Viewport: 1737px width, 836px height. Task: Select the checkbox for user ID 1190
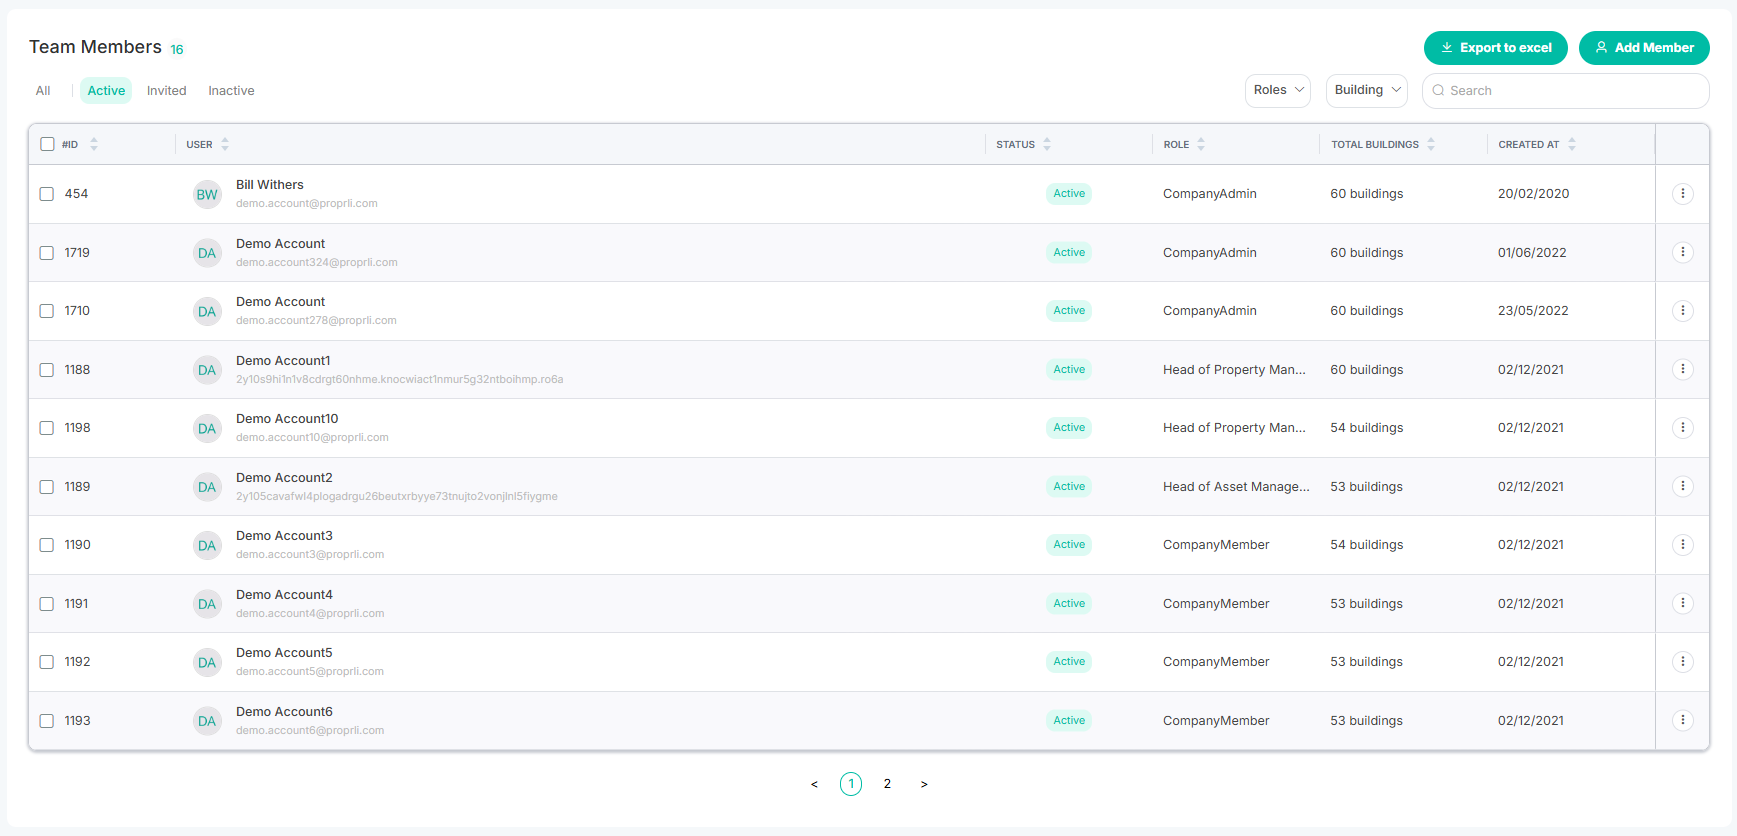[x=47, y=545]
